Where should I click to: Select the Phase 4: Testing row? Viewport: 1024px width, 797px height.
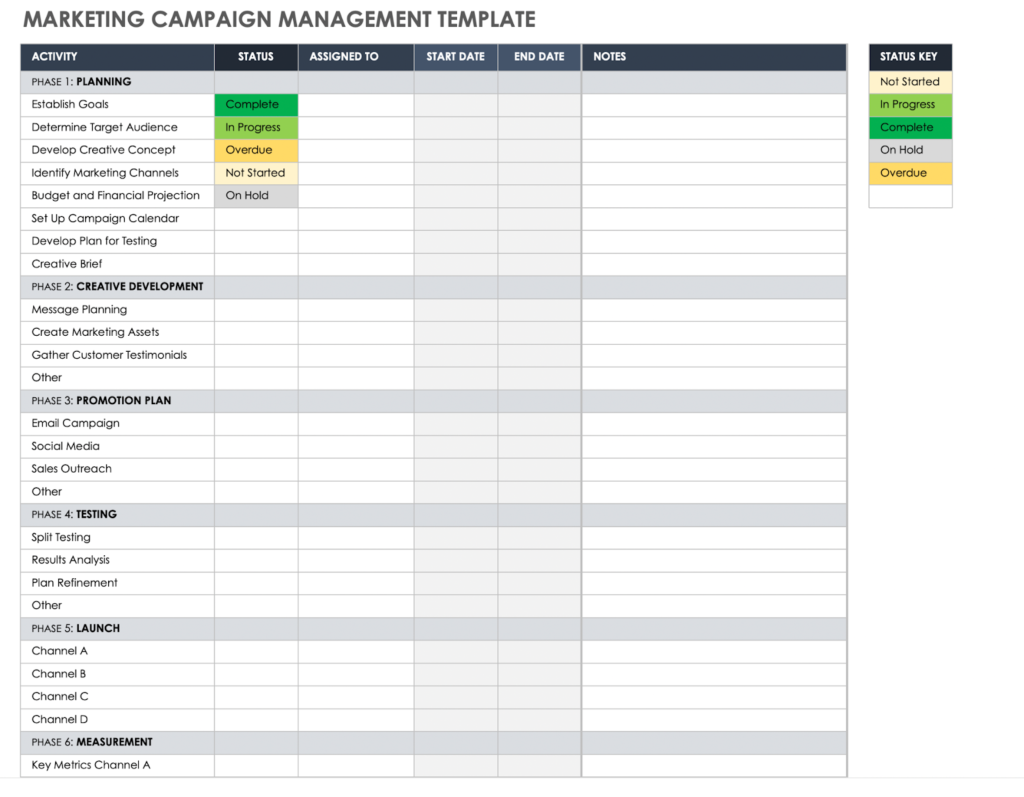coord(434,515)
